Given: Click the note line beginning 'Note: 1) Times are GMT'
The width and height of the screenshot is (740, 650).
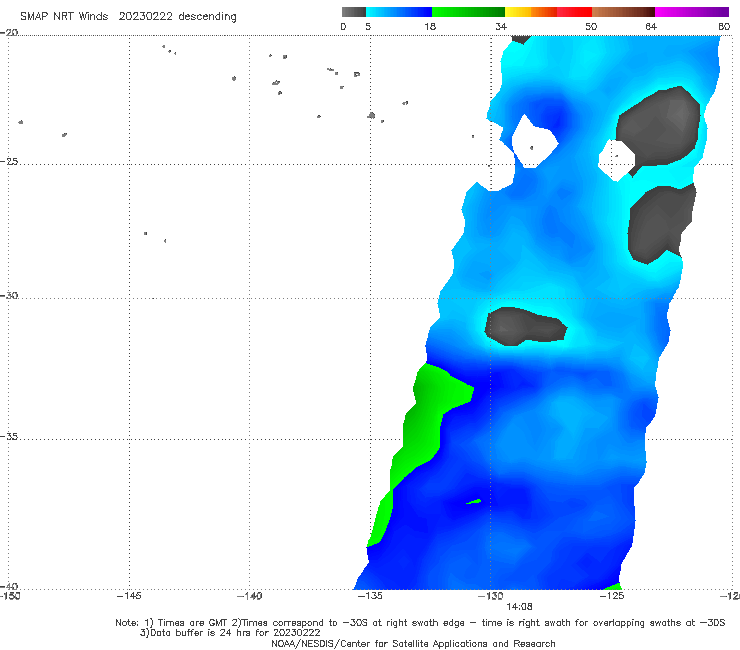Looking at the screenshot, I should pos(420,623).
